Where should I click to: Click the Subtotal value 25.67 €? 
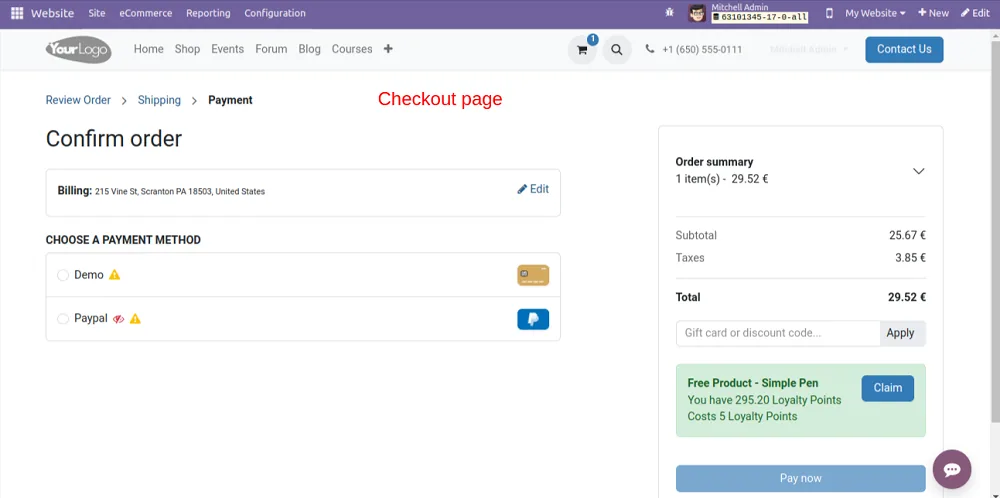[x=908, y=235]
